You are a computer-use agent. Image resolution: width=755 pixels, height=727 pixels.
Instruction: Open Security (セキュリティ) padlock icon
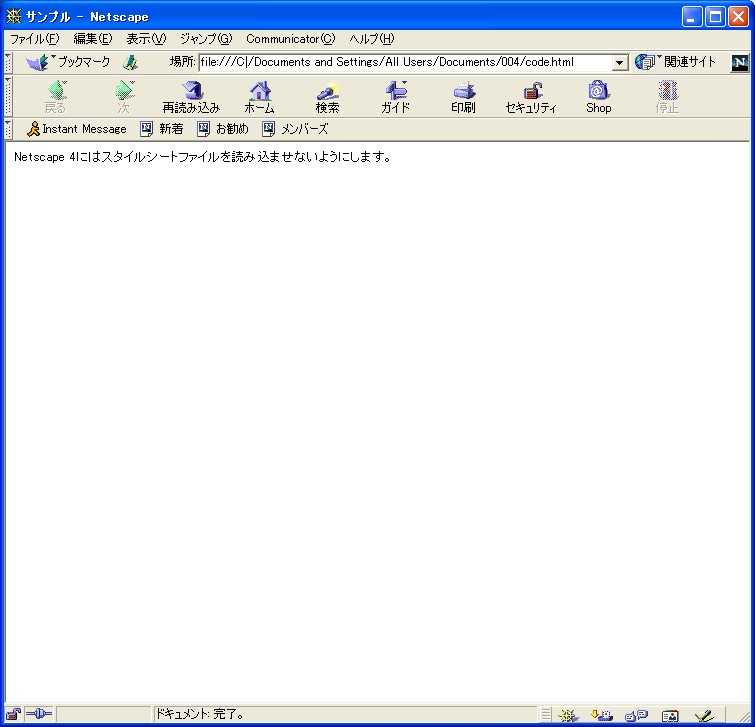(532, 91)
